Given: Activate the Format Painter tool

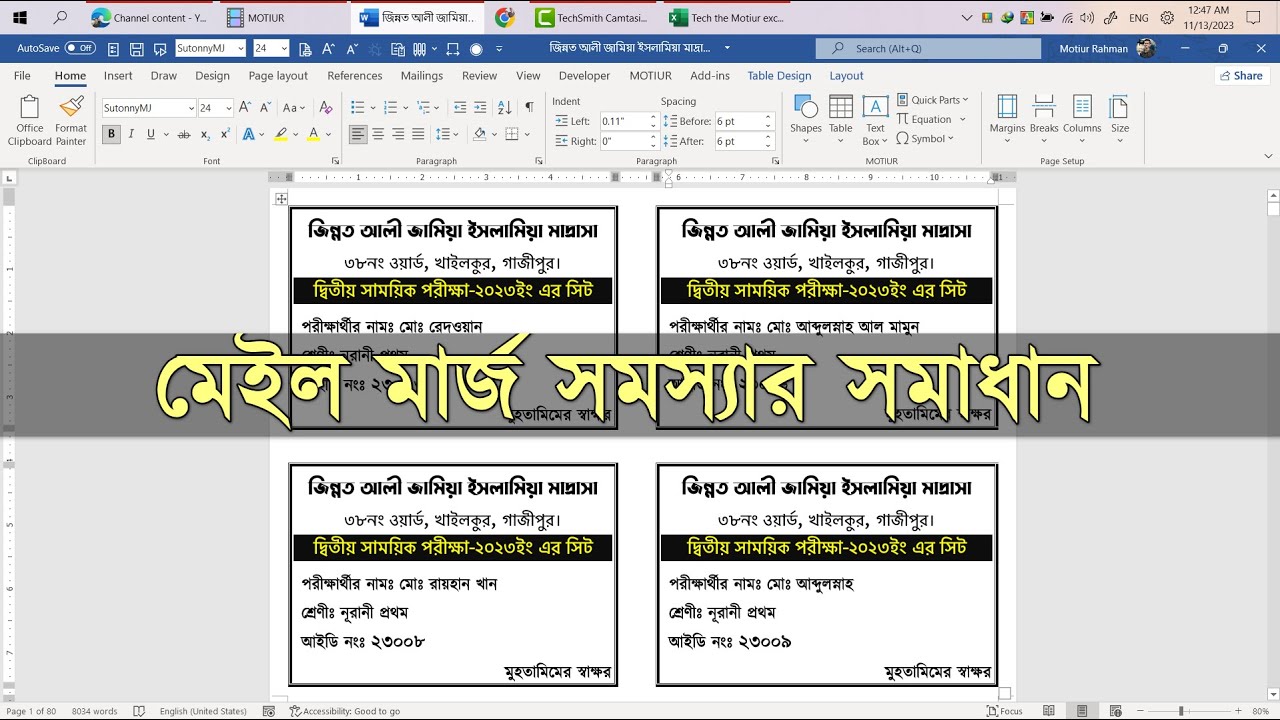Looking at the screenshot, I should pyautogui.click(x=71, y=121).
